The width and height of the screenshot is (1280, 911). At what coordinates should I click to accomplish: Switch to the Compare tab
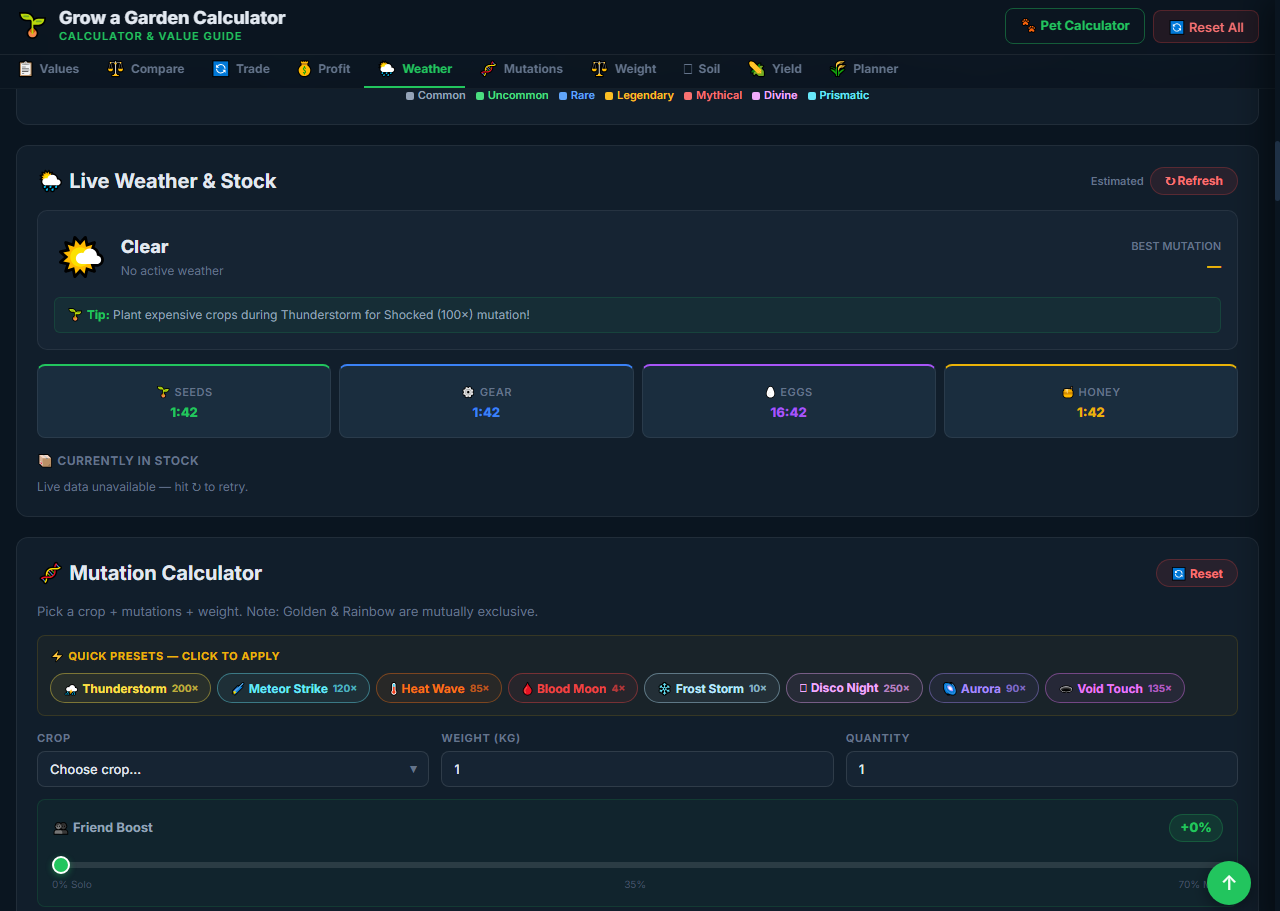tap(146, 69)
